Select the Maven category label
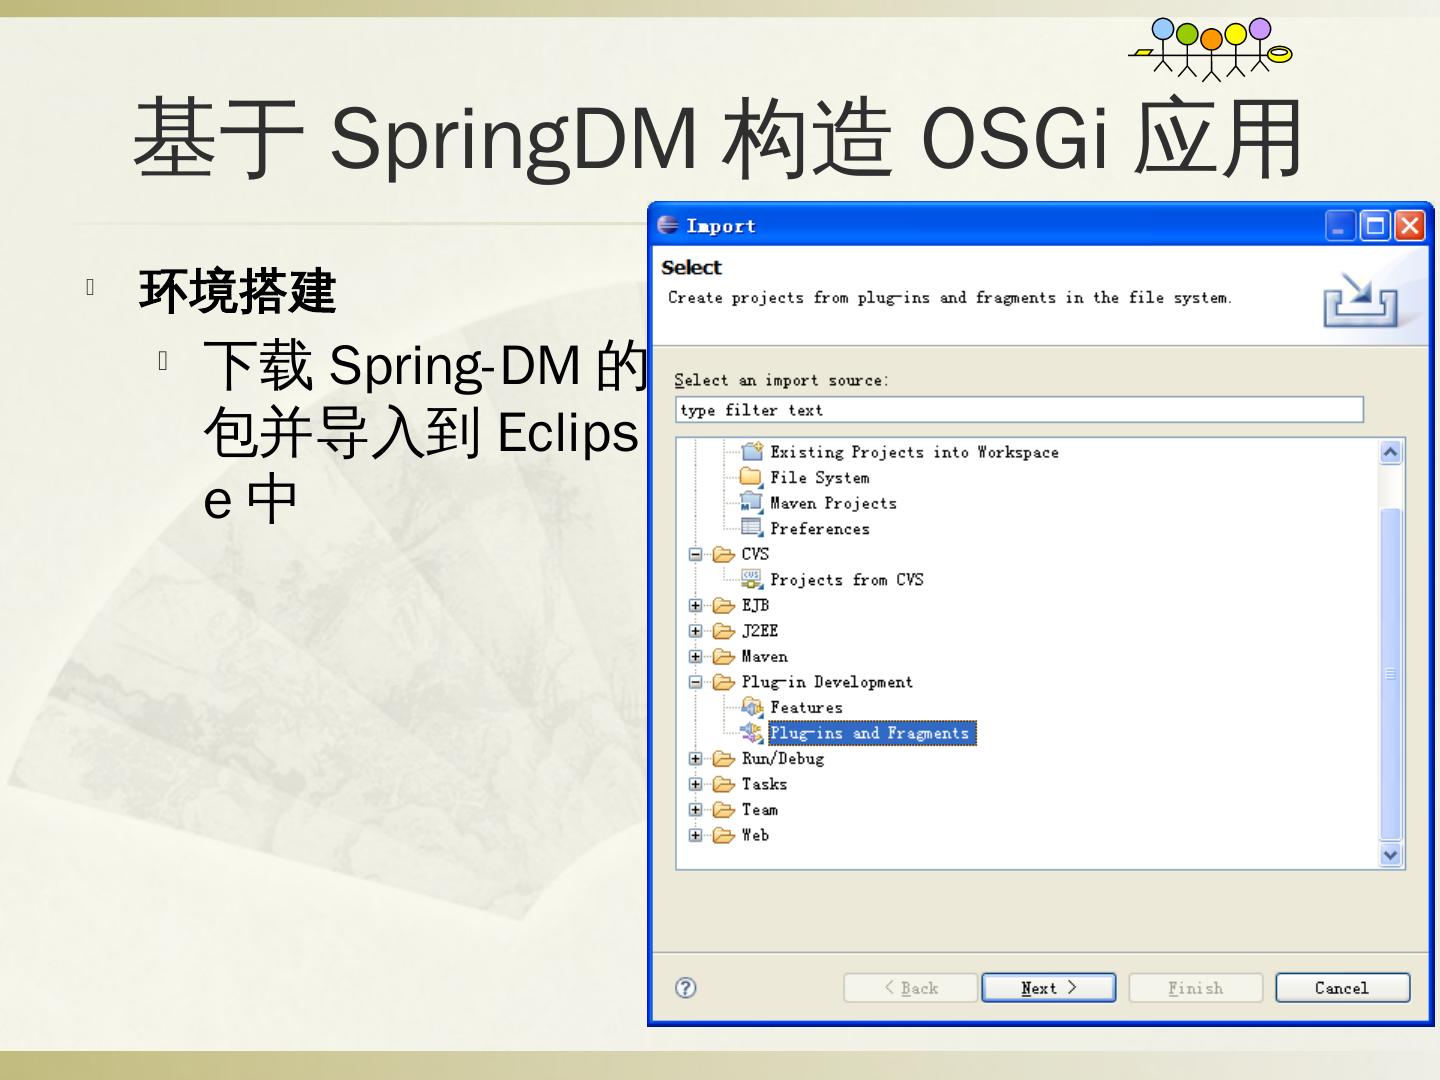Viewport: 1440px width, 1080px height. [x=764, y=657]
